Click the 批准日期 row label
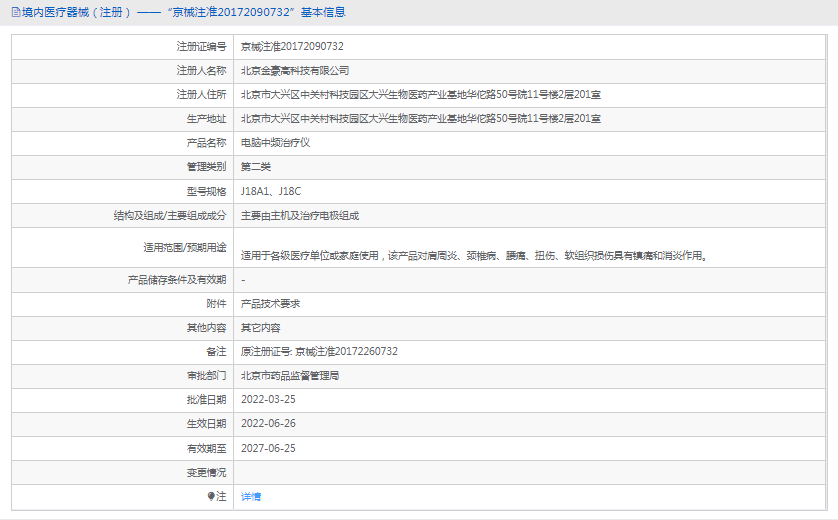Screen dimensions: 838x520 pyautogui.click(x=206, y=399)
